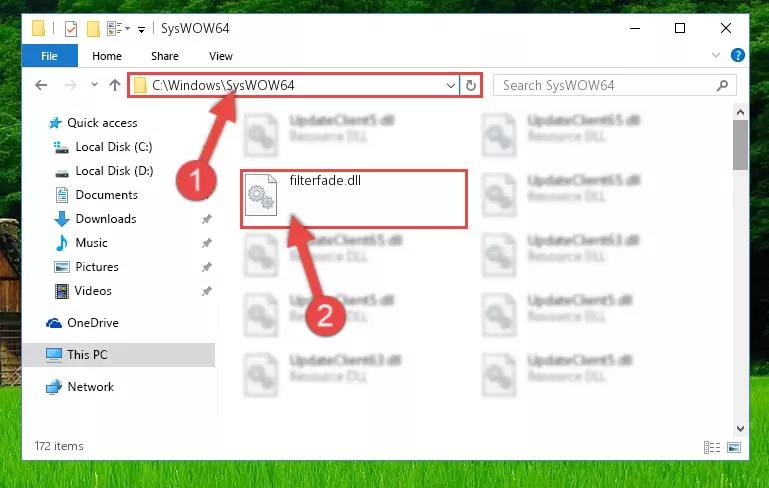This screenshot has height=488, width=769.
Task: Open Customize Quick Access Toolbar dropdown
Action: click(141, 30)
